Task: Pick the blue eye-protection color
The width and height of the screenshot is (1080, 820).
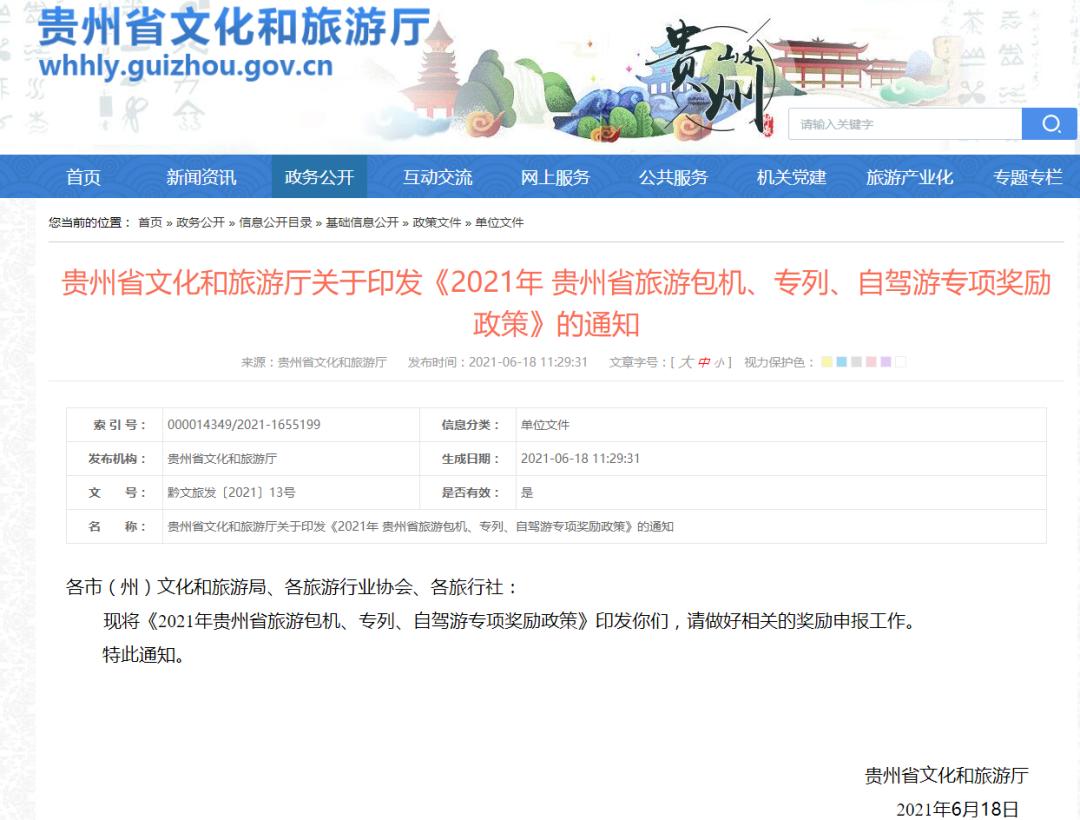Action: tap(842, 362)
